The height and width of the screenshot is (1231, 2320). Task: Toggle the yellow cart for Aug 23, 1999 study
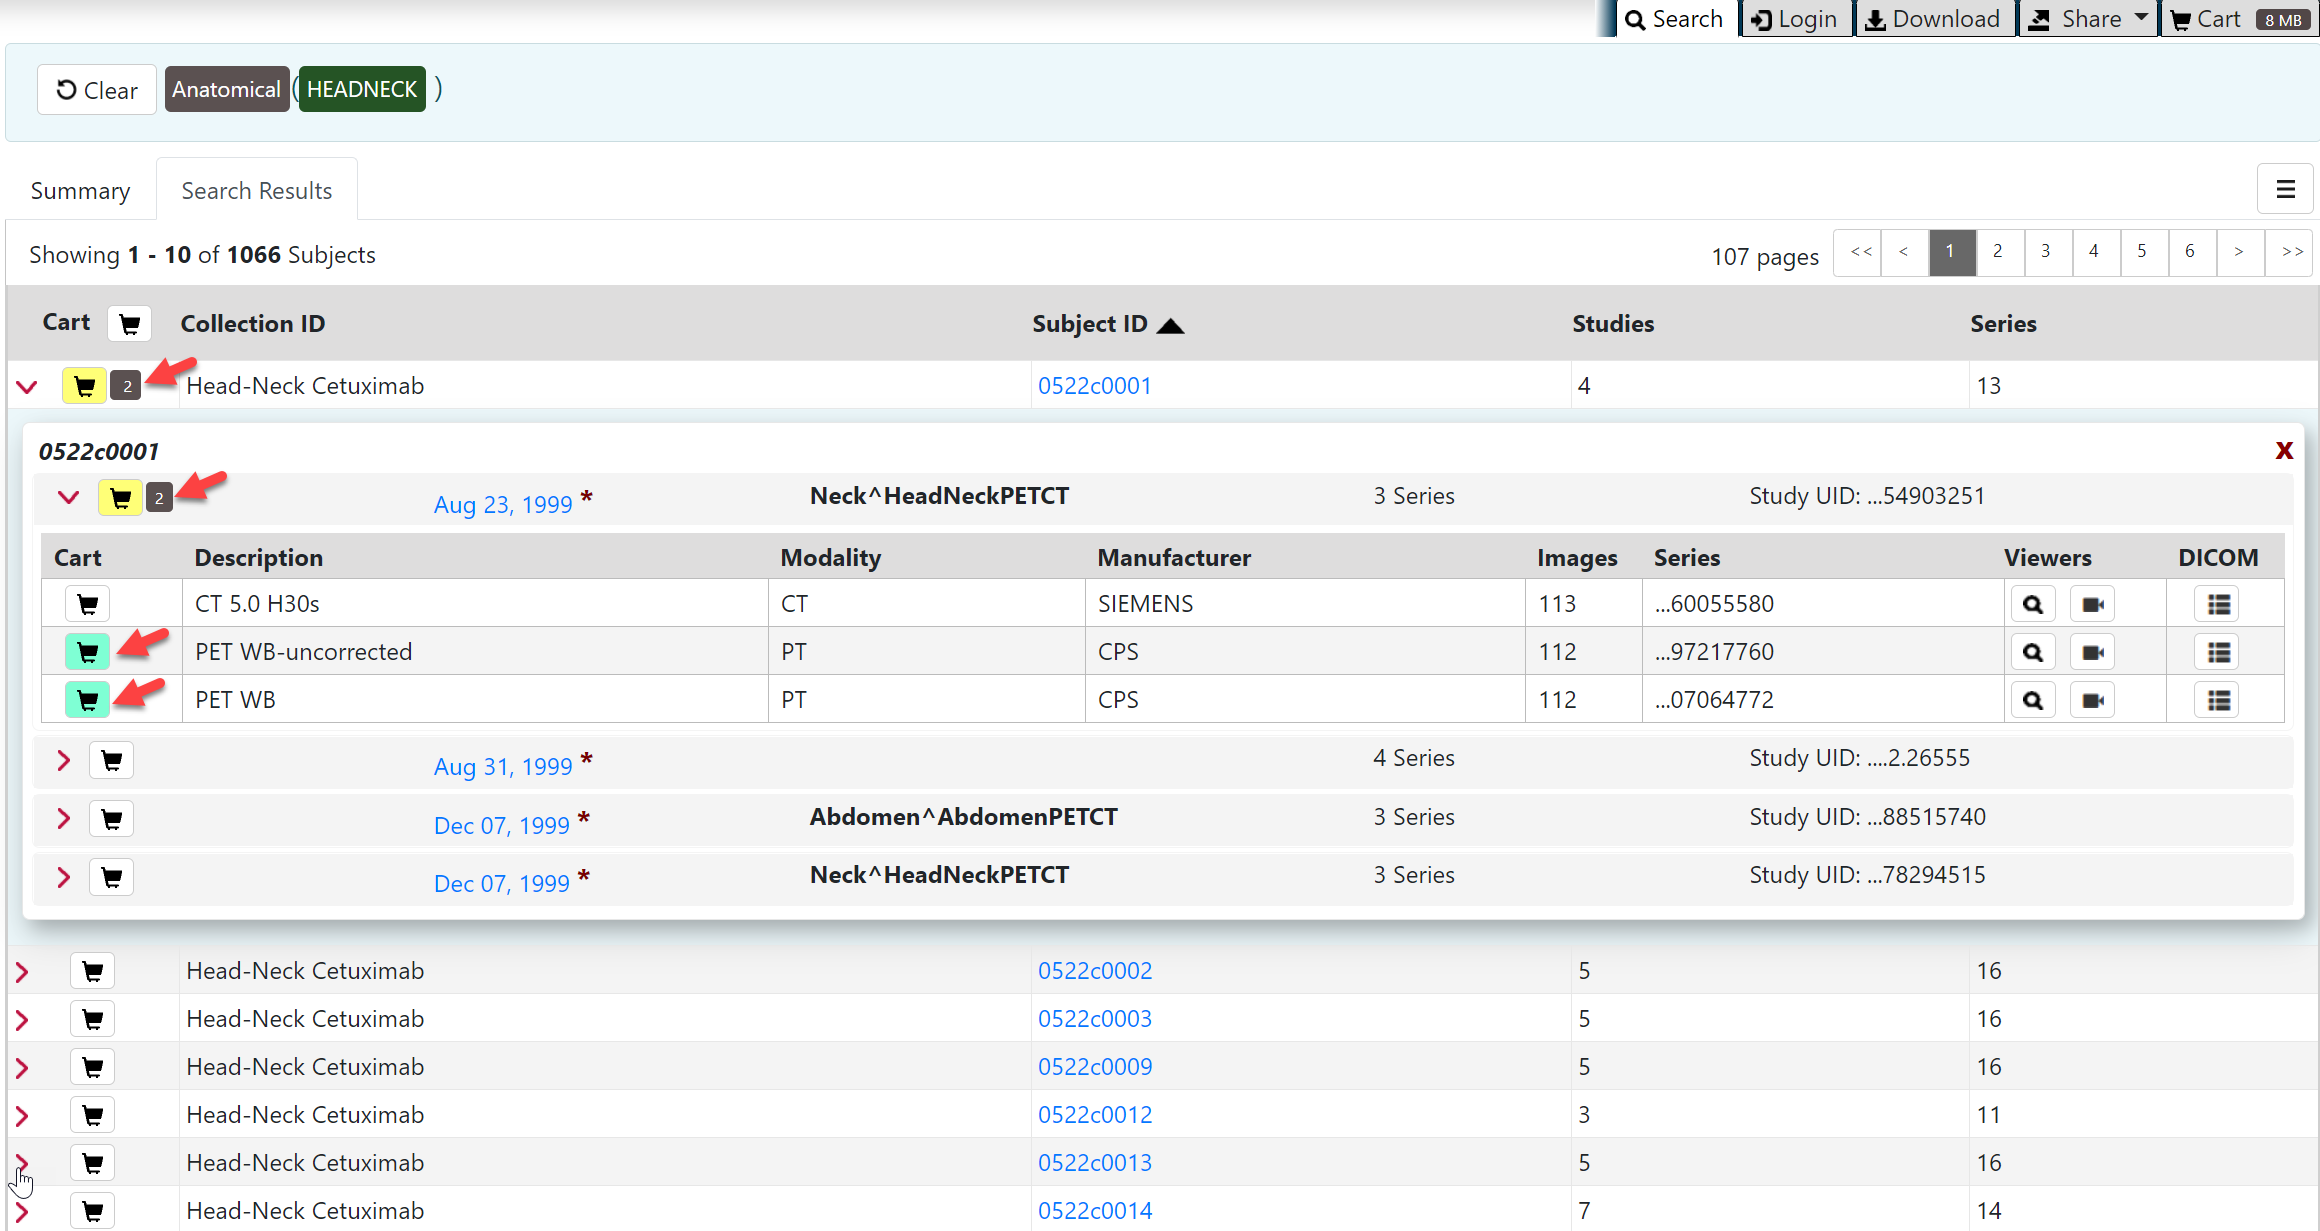(120, 497)
